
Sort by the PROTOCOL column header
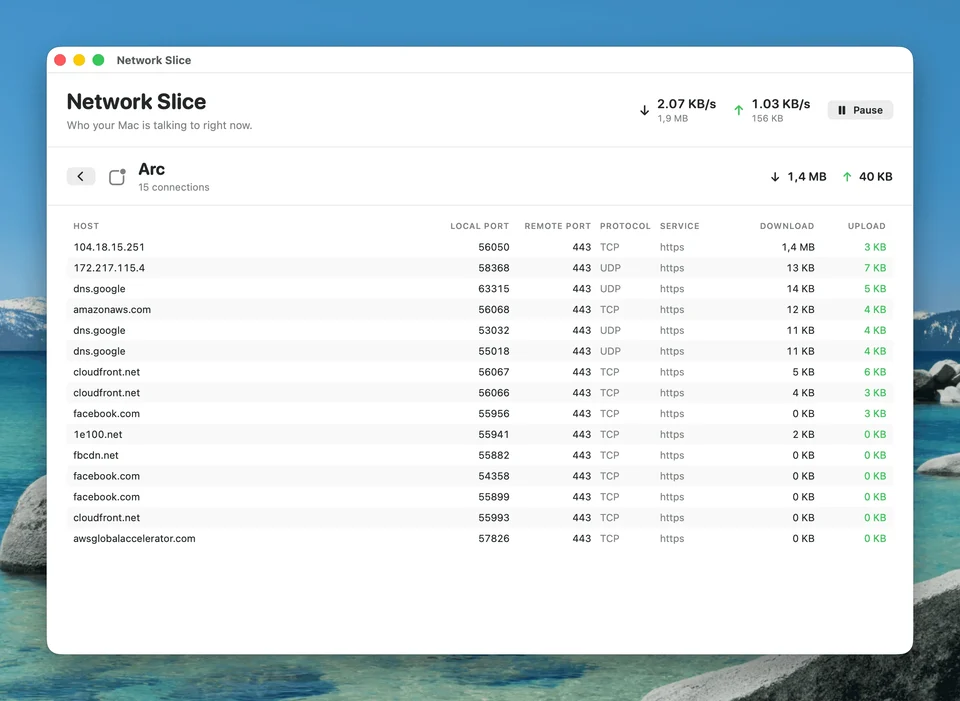coord(625,226)
